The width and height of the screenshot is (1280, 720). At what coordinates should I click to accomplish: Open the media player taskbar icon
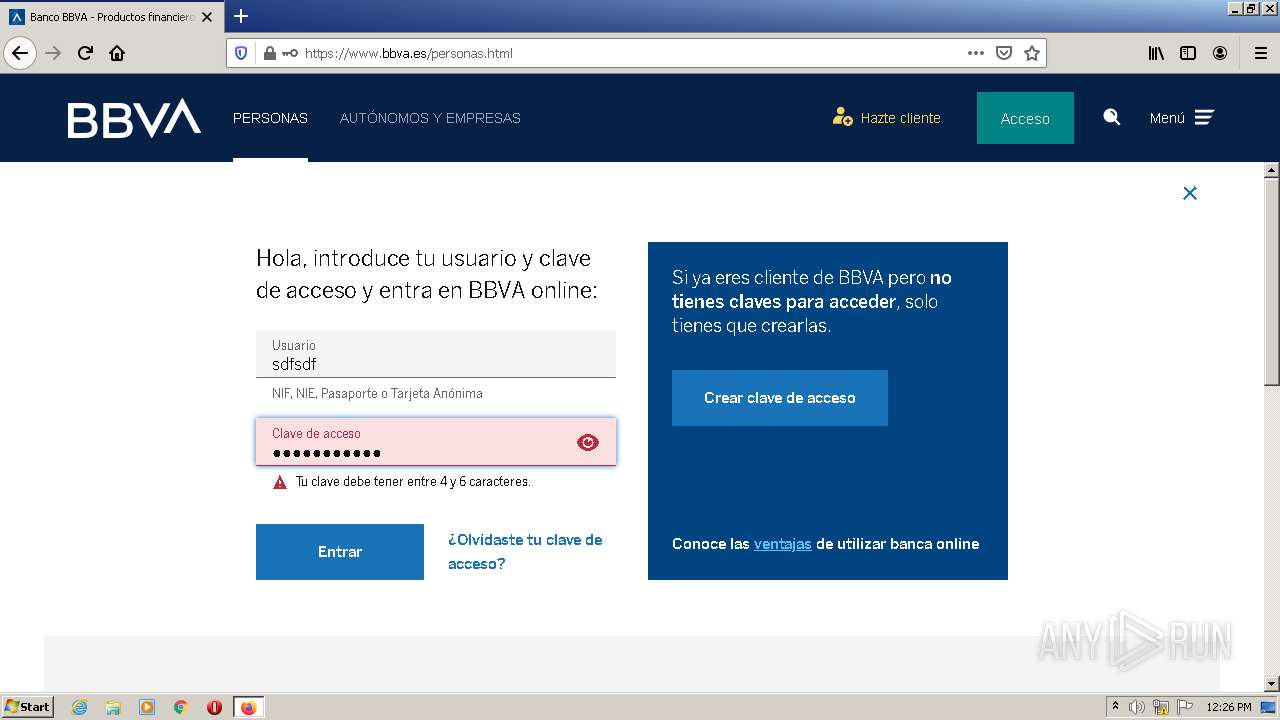tap(147, 707)
